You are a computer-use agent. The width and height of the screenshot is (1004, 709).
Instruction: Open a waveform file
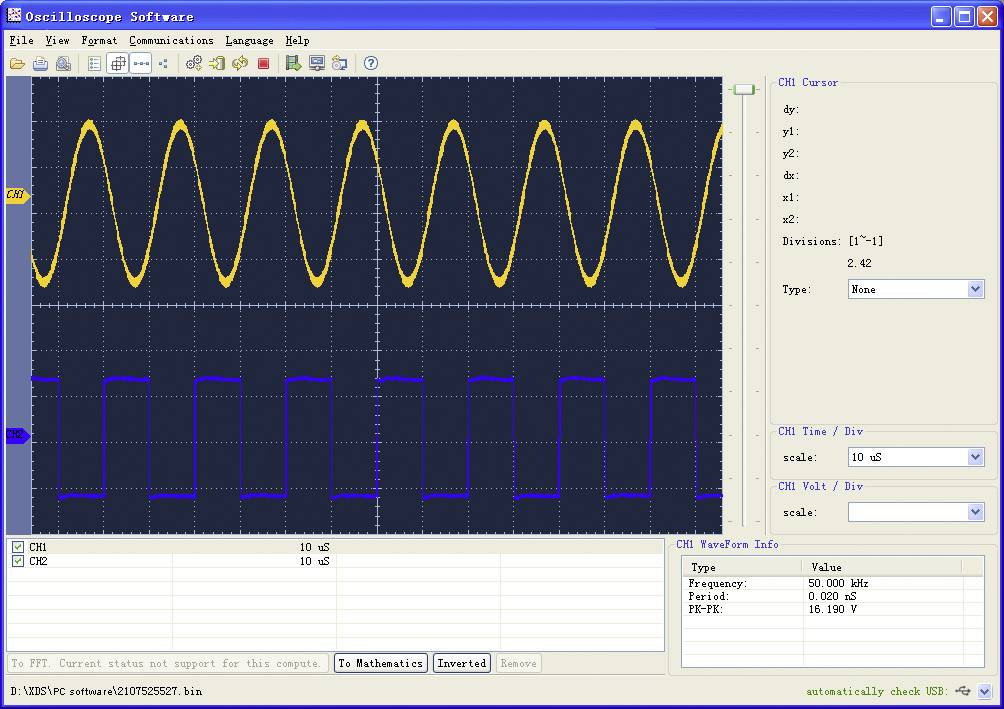[18, 63]
